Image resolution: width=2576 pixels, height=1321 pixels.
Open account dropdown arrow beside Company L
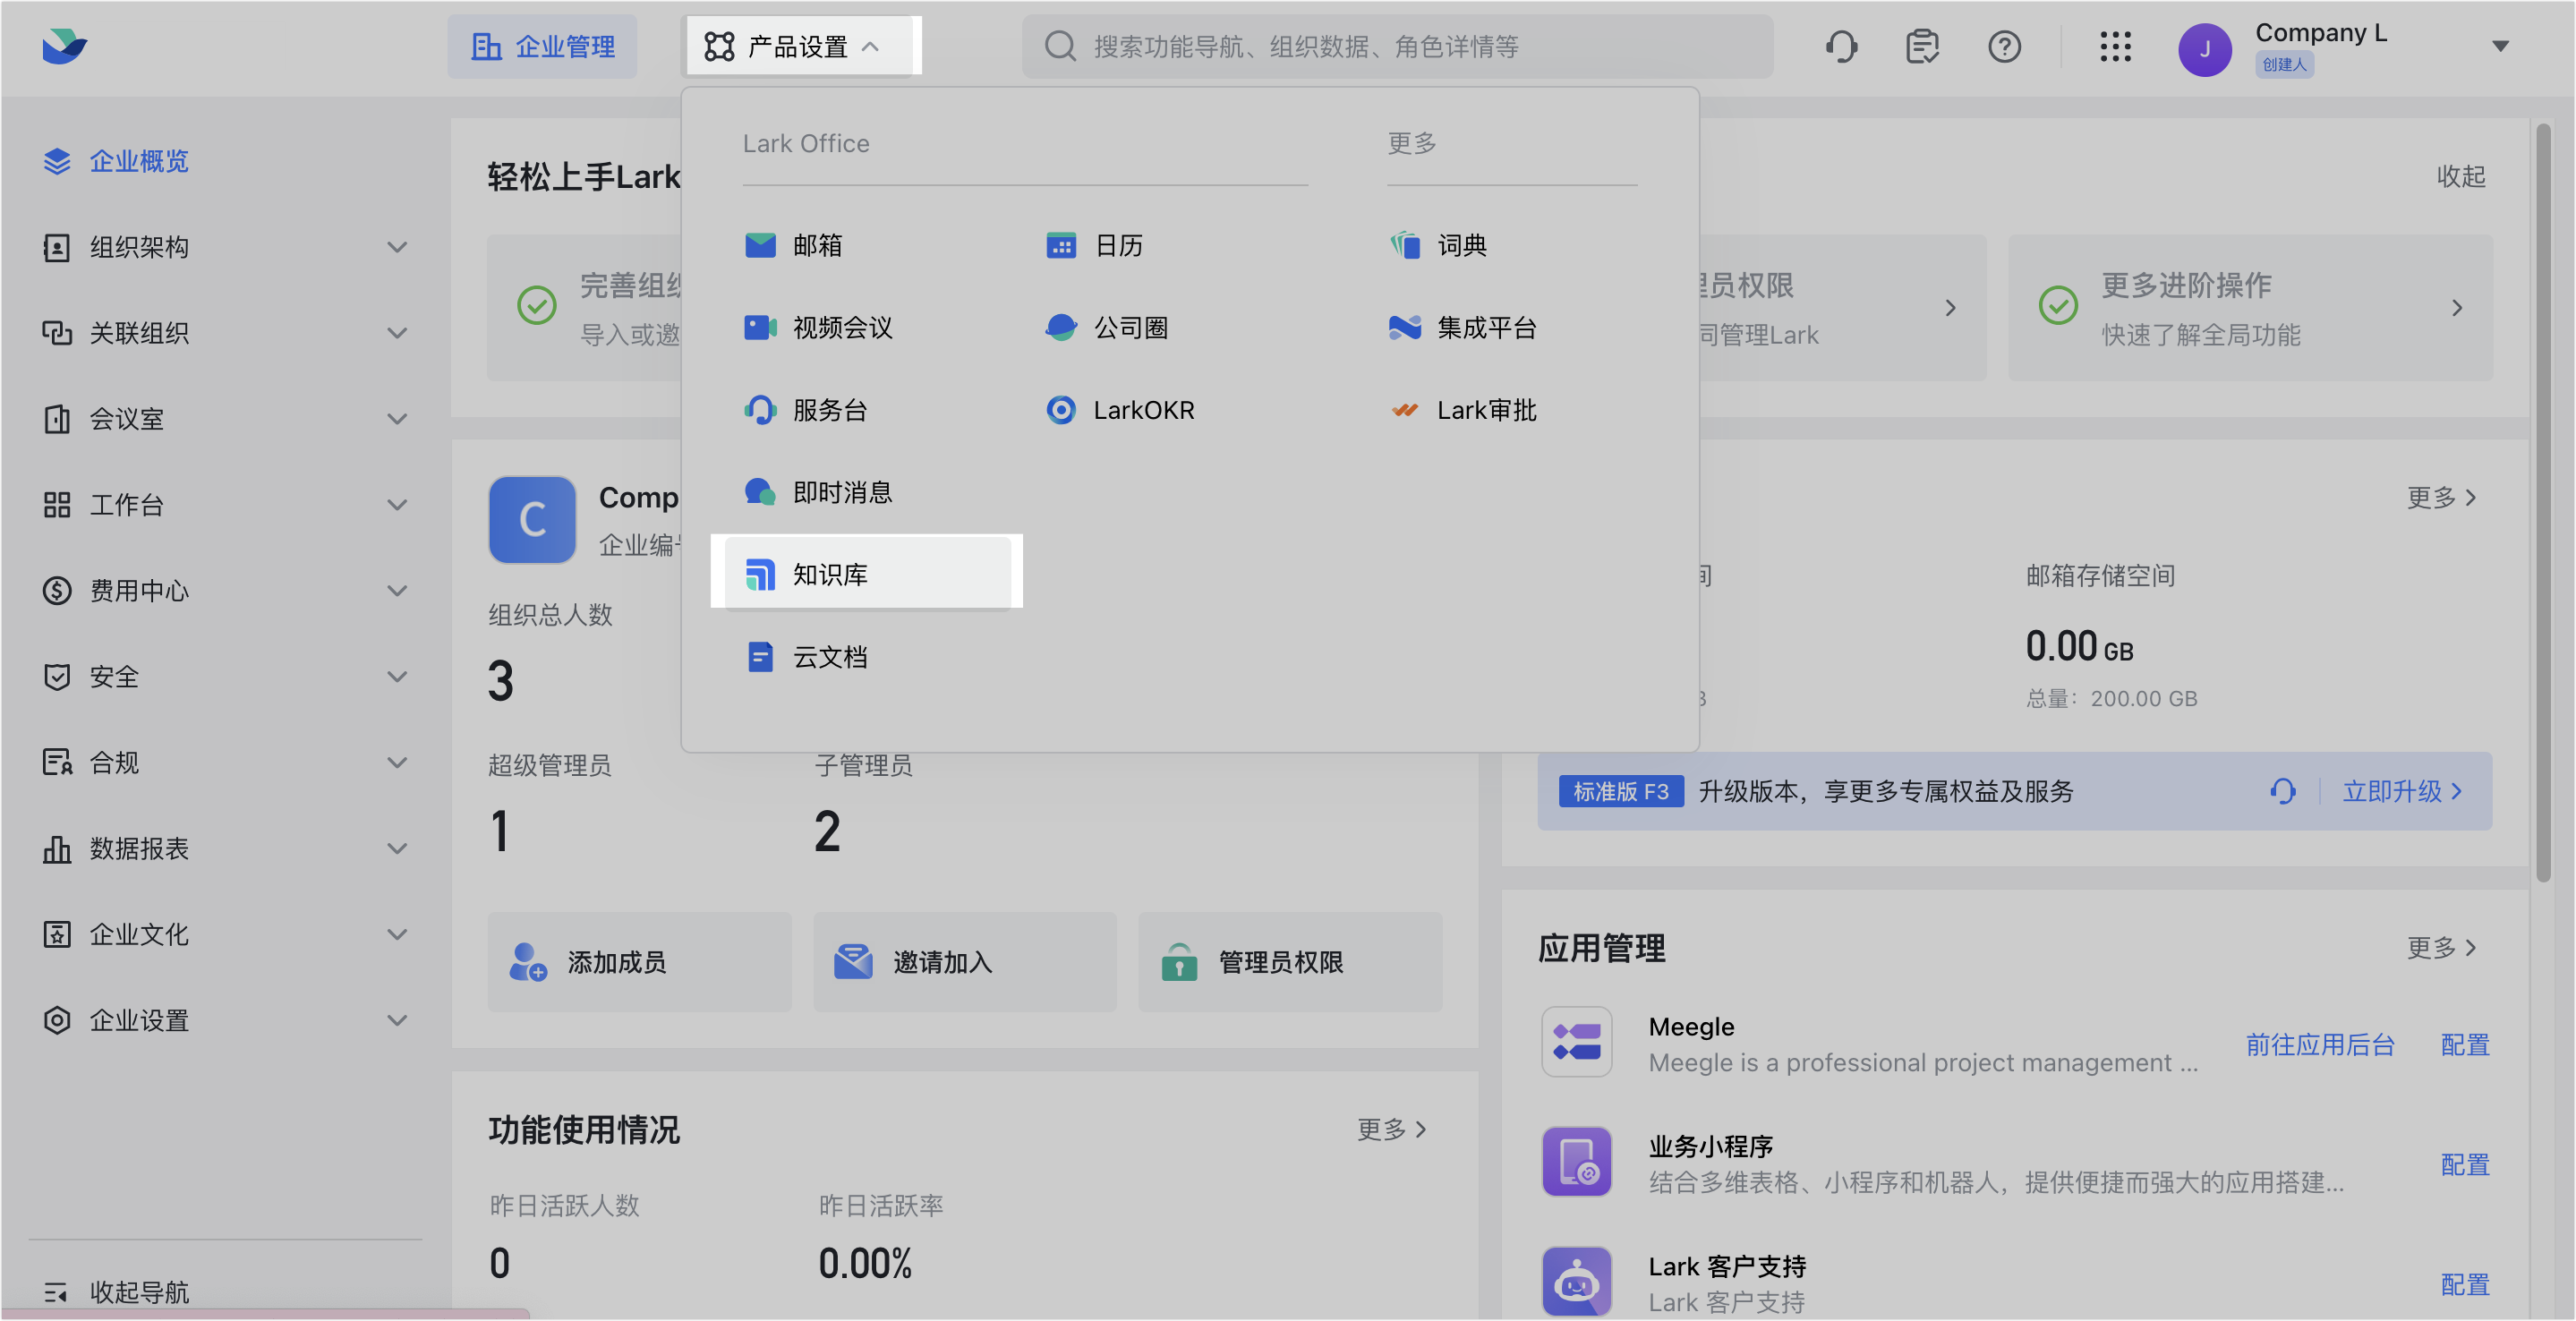(2500, 46)
